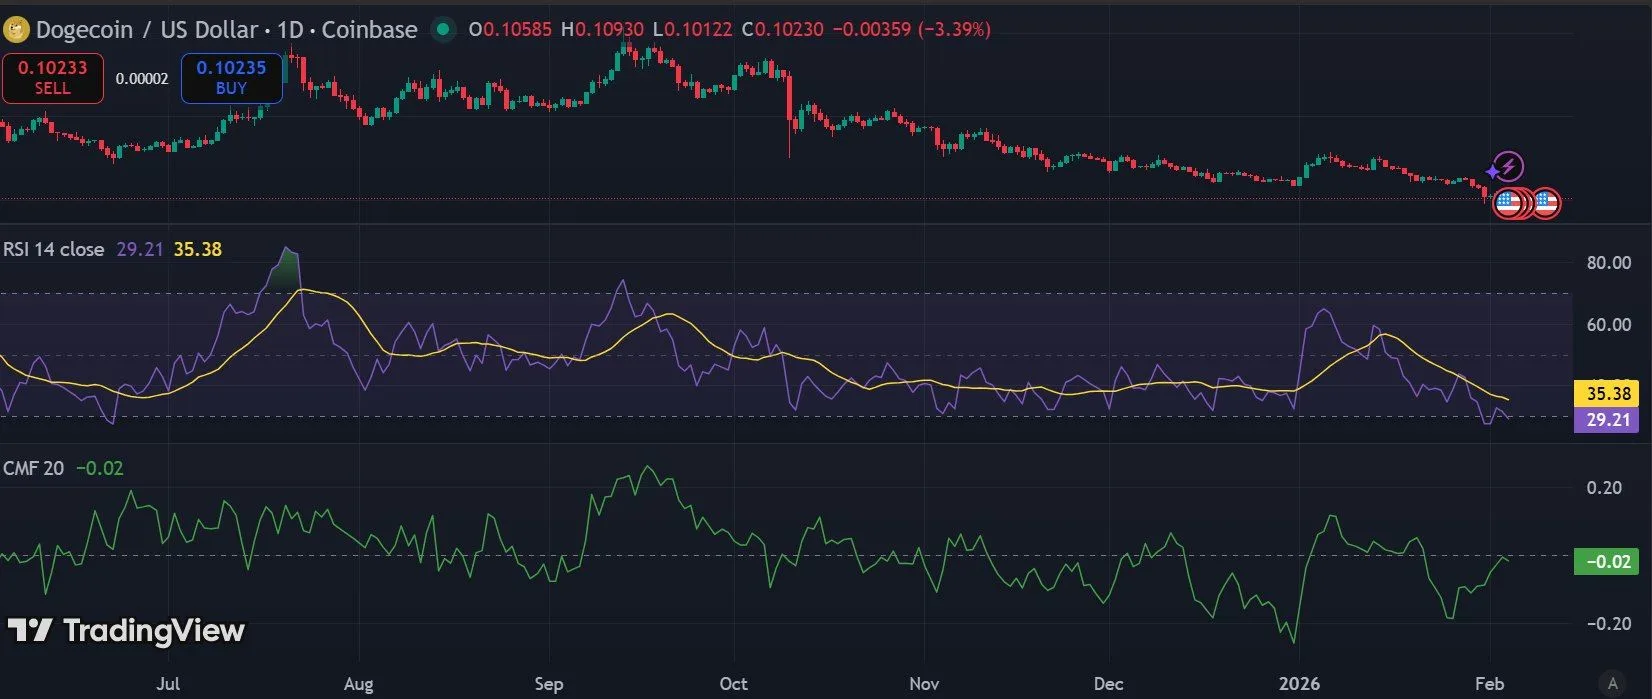This screenshot has width=1652, height=699.
Task: Open the purple lightning bolt event marker
Action: pos(1507,166)
